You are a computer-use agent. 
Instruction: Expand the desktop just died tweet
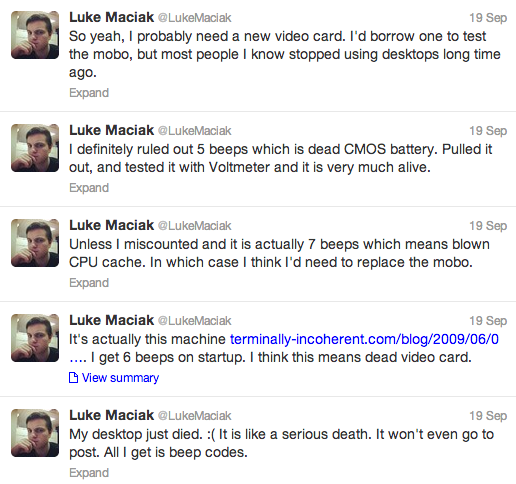89,473
